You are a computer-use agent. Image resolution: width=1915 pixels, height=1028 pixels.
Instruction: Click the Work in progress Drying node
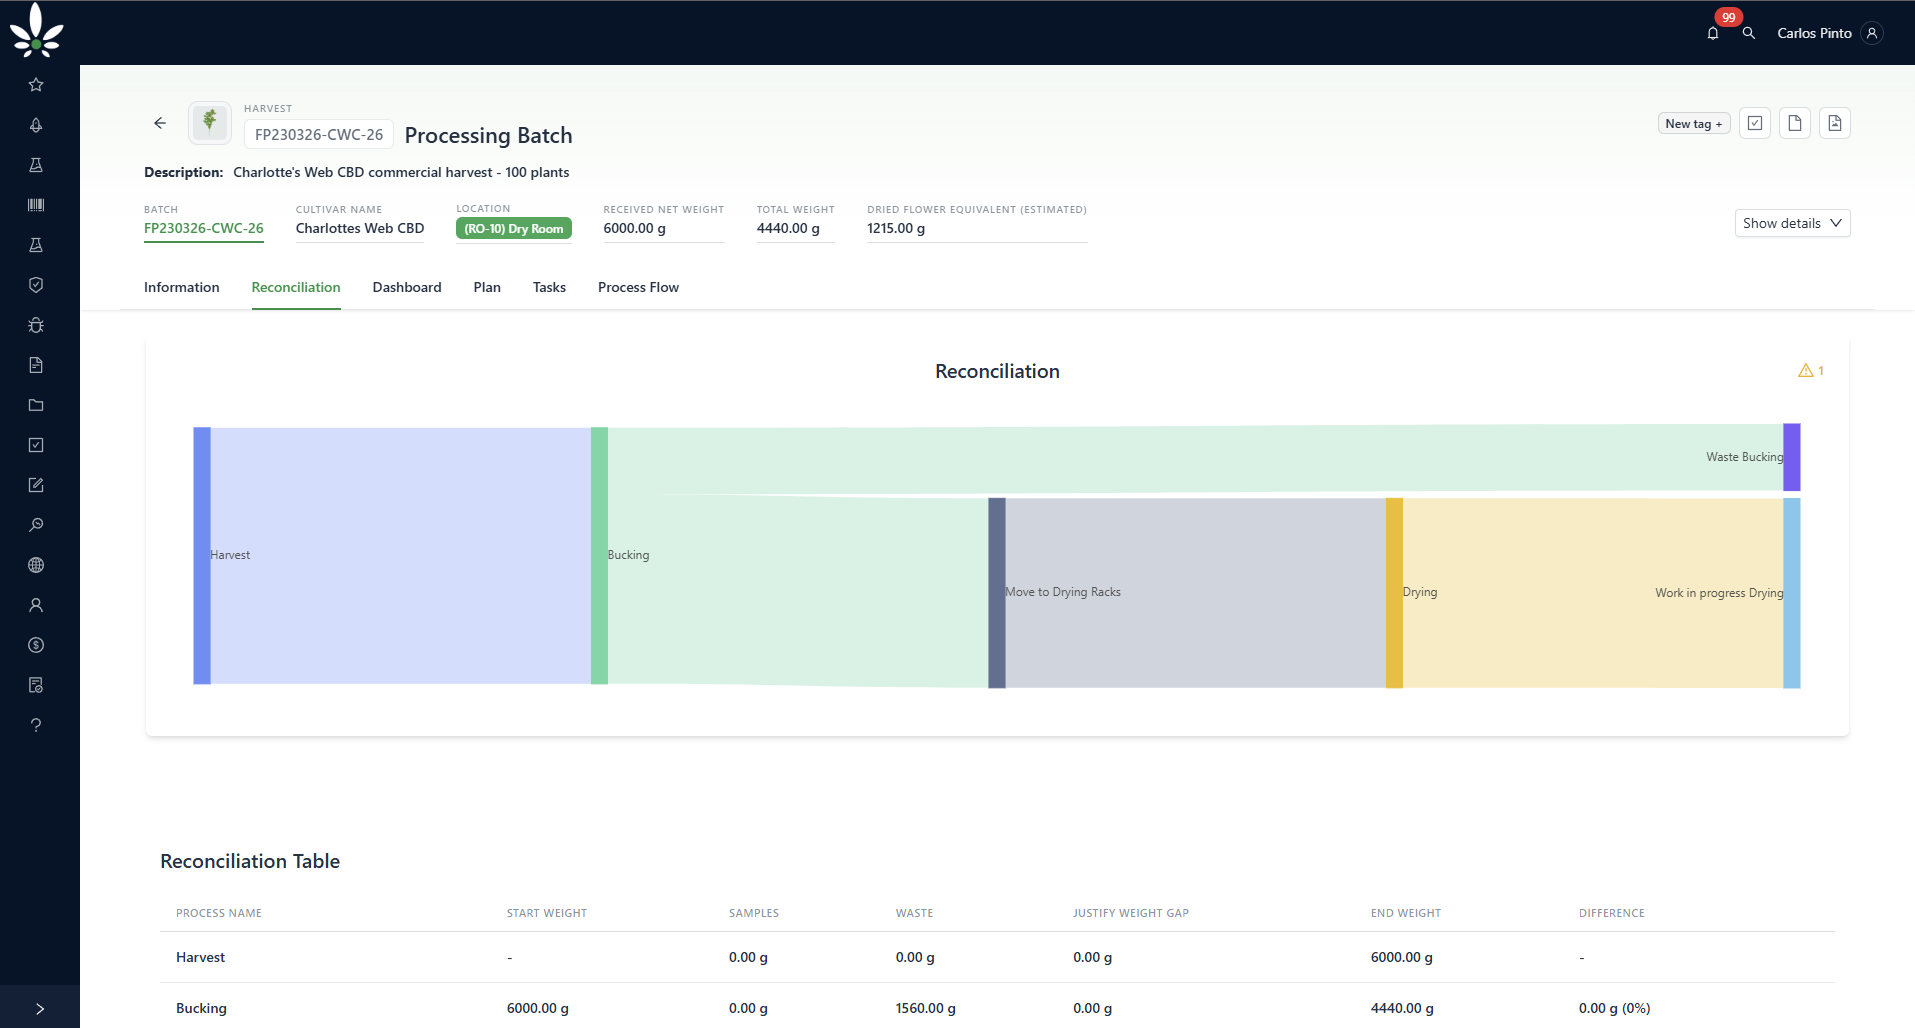click(1792, 593)
